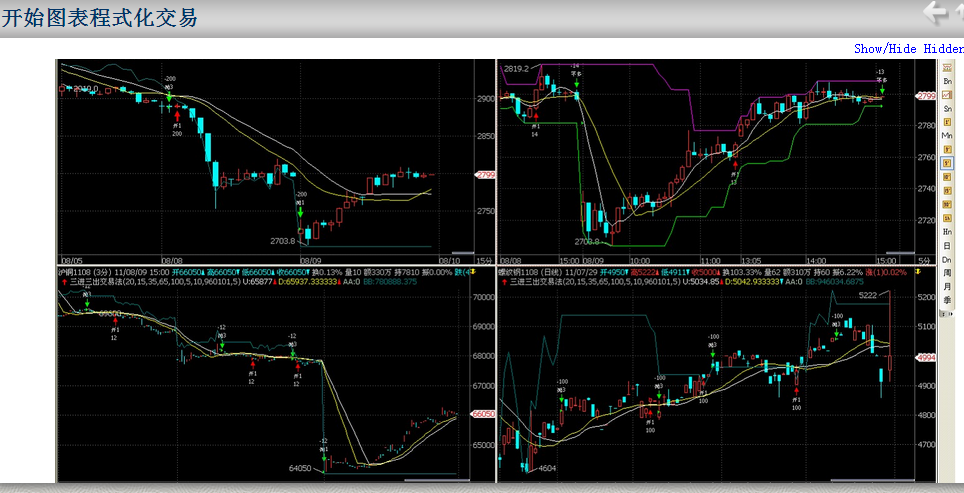Click the tick chart icon atop the period toolbar
Viewport: 964px width, 493px height.
(947, 68)
